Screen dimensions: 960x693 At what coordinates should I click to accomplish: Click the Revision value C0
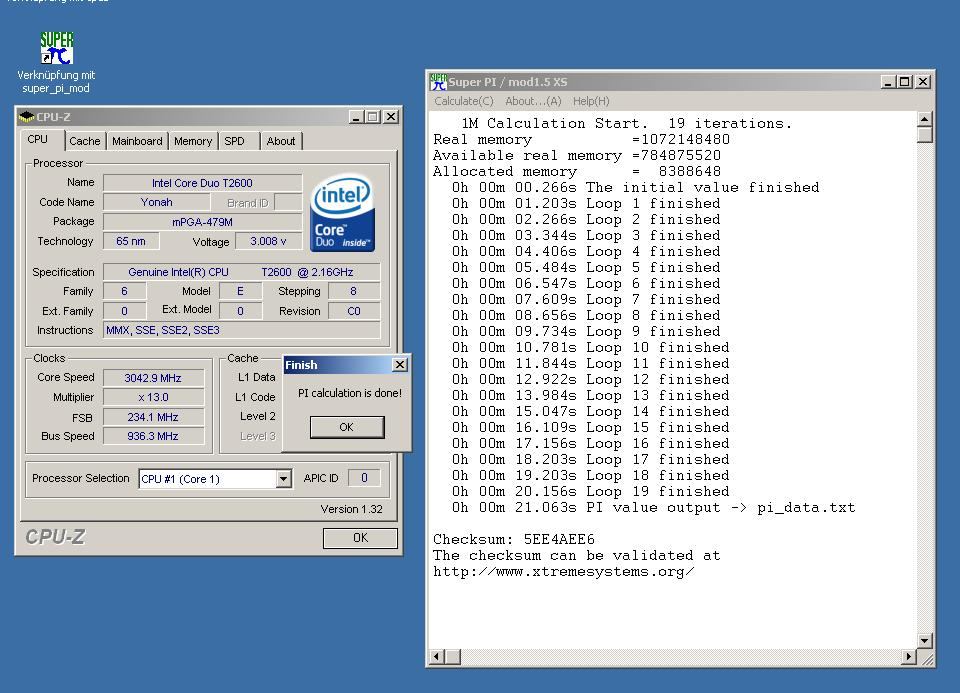click(x=354, y=311)
